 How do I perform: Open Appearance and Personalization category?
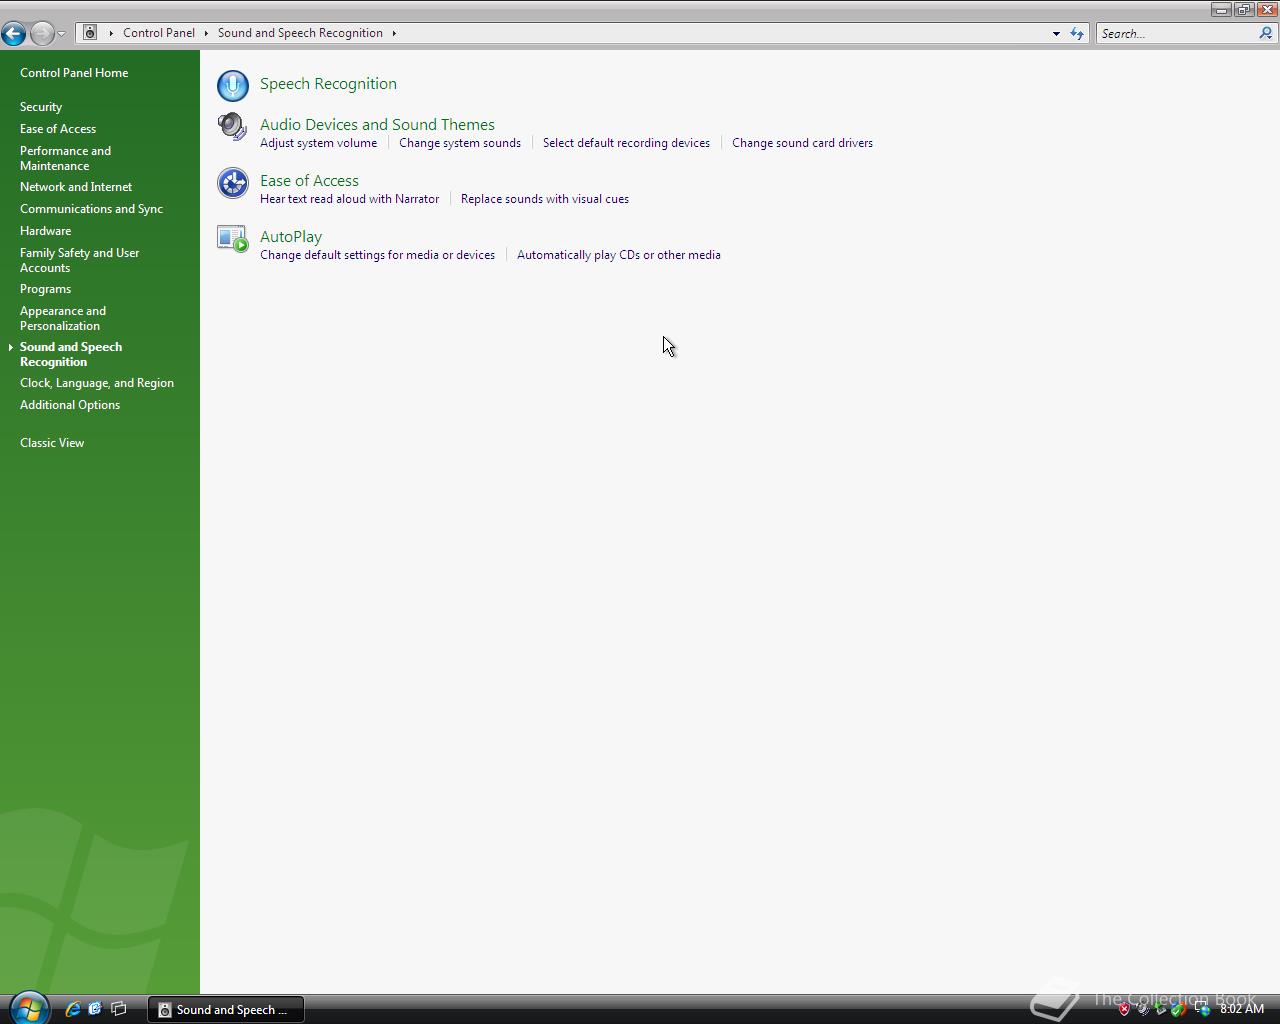[63, 318]
